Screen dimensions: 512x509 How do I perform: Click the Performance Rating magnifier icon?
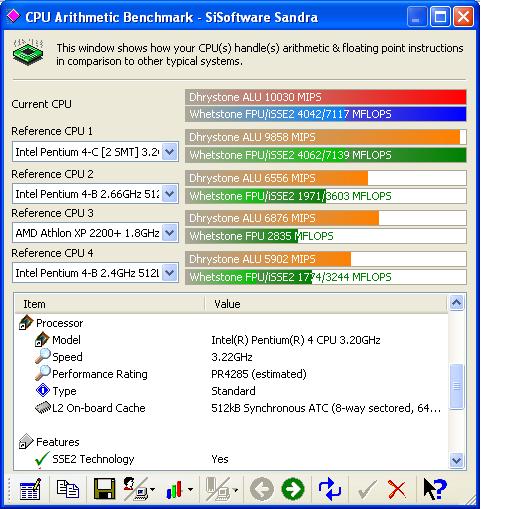click(43, 374)
